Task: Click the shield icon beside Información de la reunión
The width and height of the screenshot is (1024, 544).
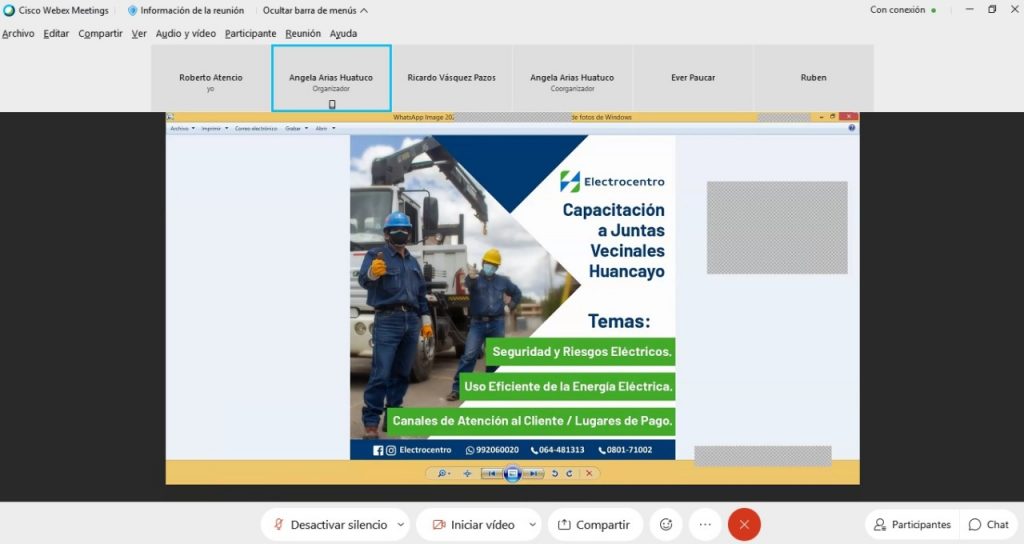Action: (133, 10)
